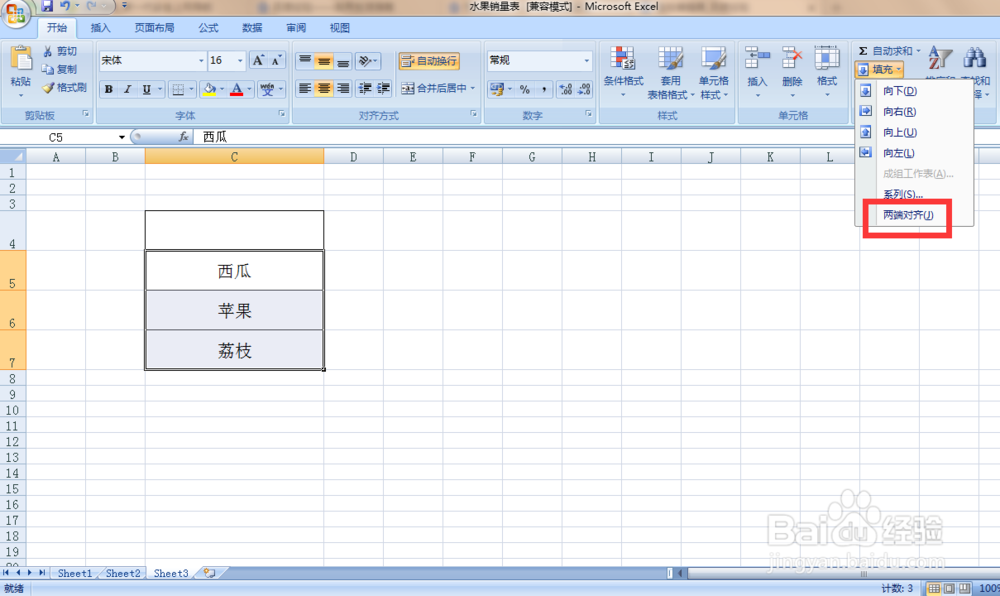Viewport: 1000px width, 596px height.
Task: Click the Format cells (格式) icon
Action: click(x=827, y=59)
